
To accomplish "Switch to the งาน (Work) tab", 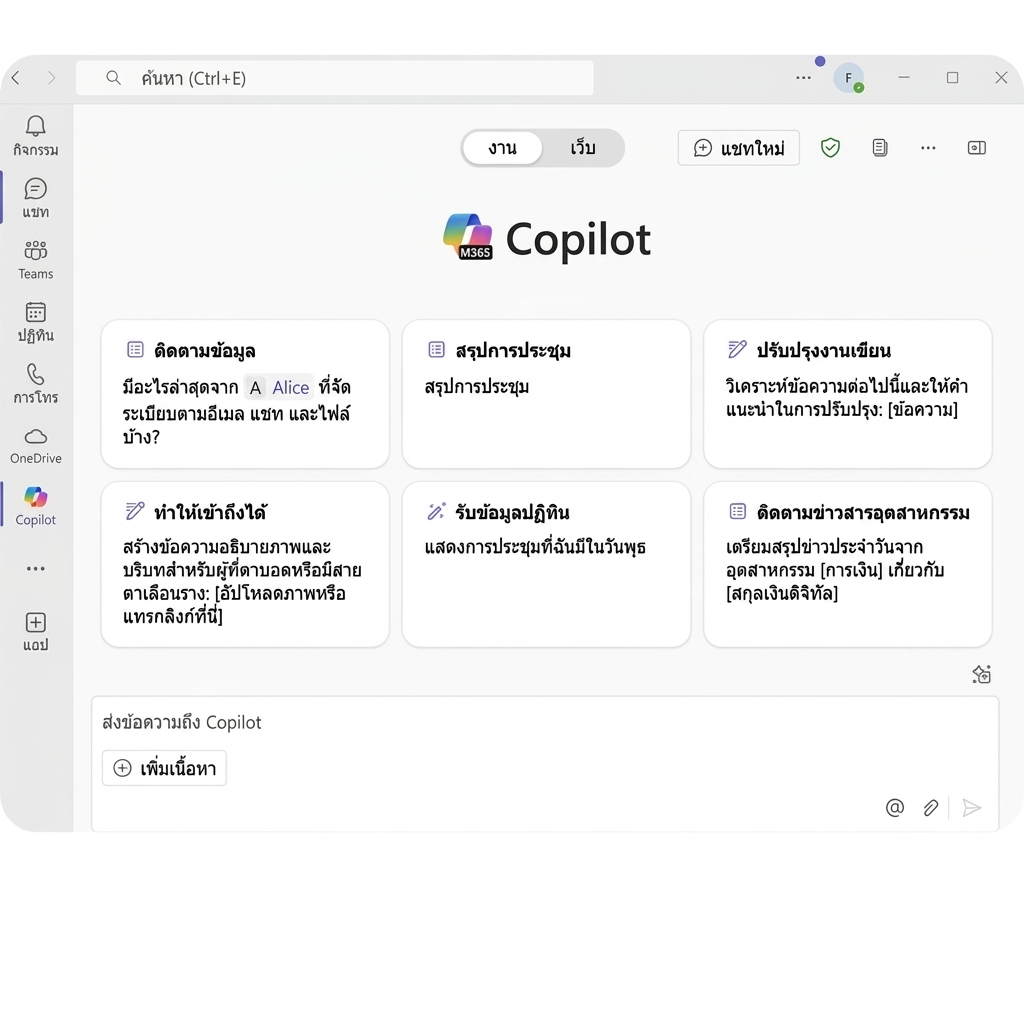I will (x=502, y=148).
